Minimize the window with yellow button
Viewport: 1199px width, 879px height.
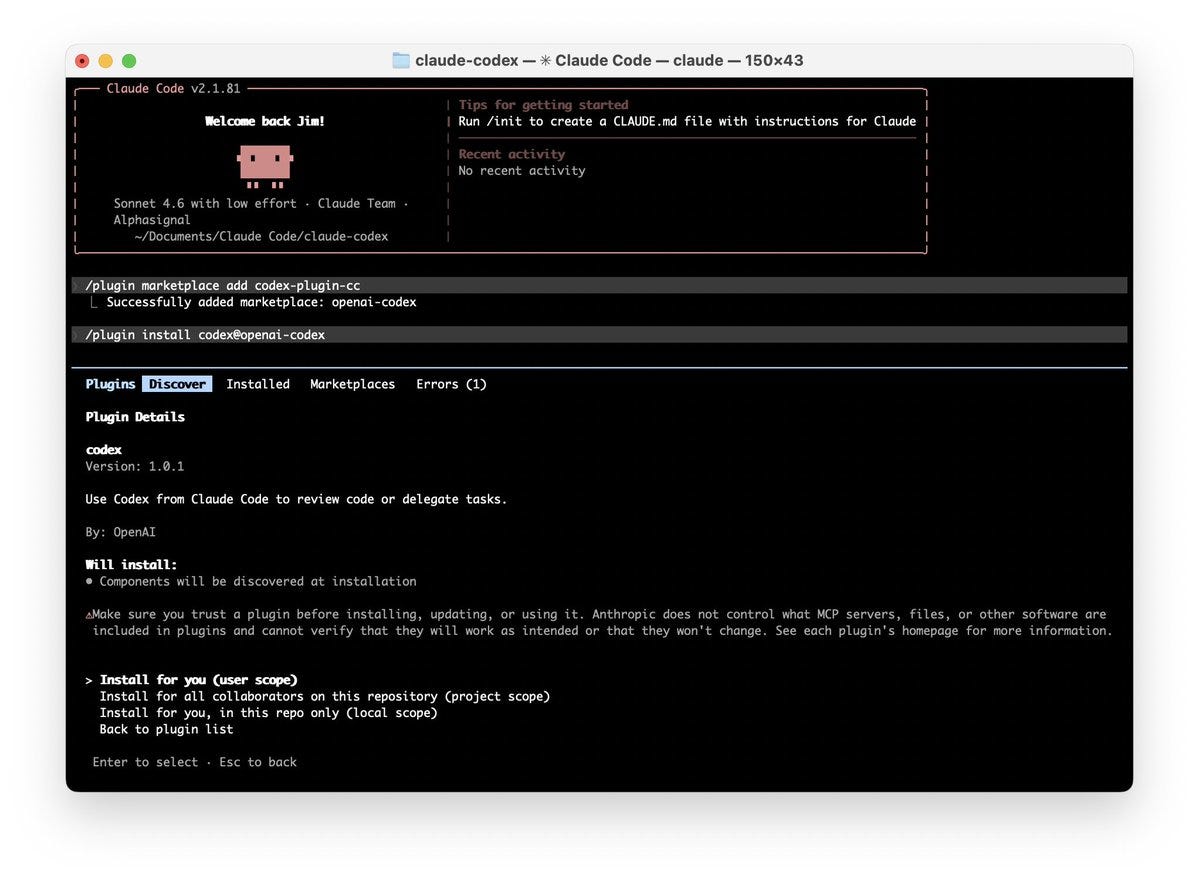[106, 61]
